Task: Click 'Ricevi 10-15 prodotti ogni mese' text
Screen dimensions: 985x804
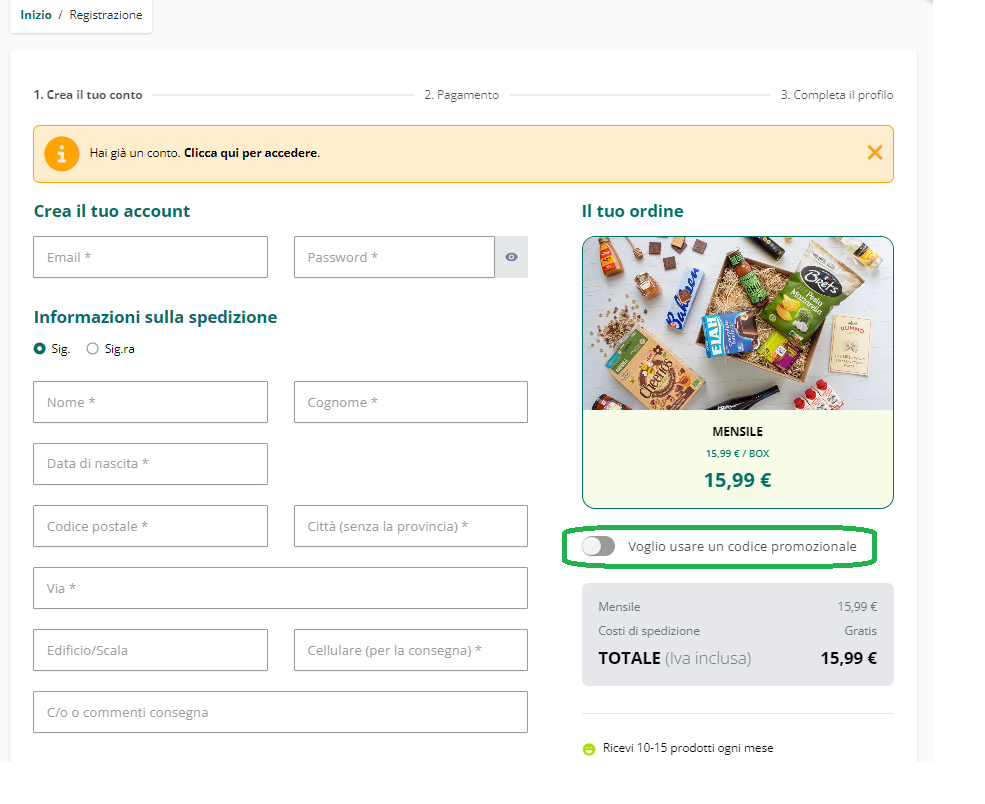Action: pyautogui.click(x=688, y=748)
